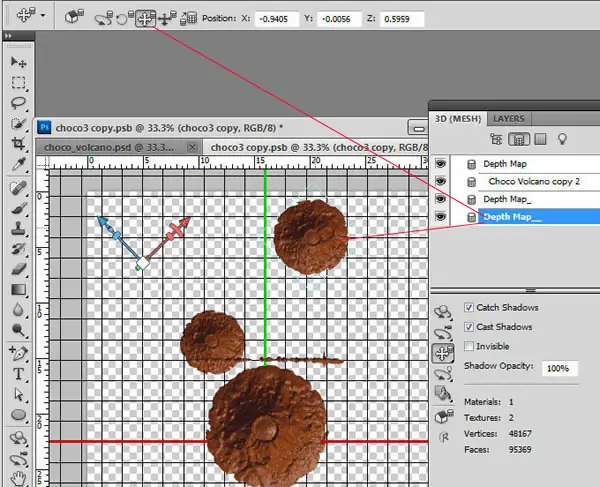Viewport: 600px width, 487px height.
Task: Click the Position Z input field
Action: point(402,19)
